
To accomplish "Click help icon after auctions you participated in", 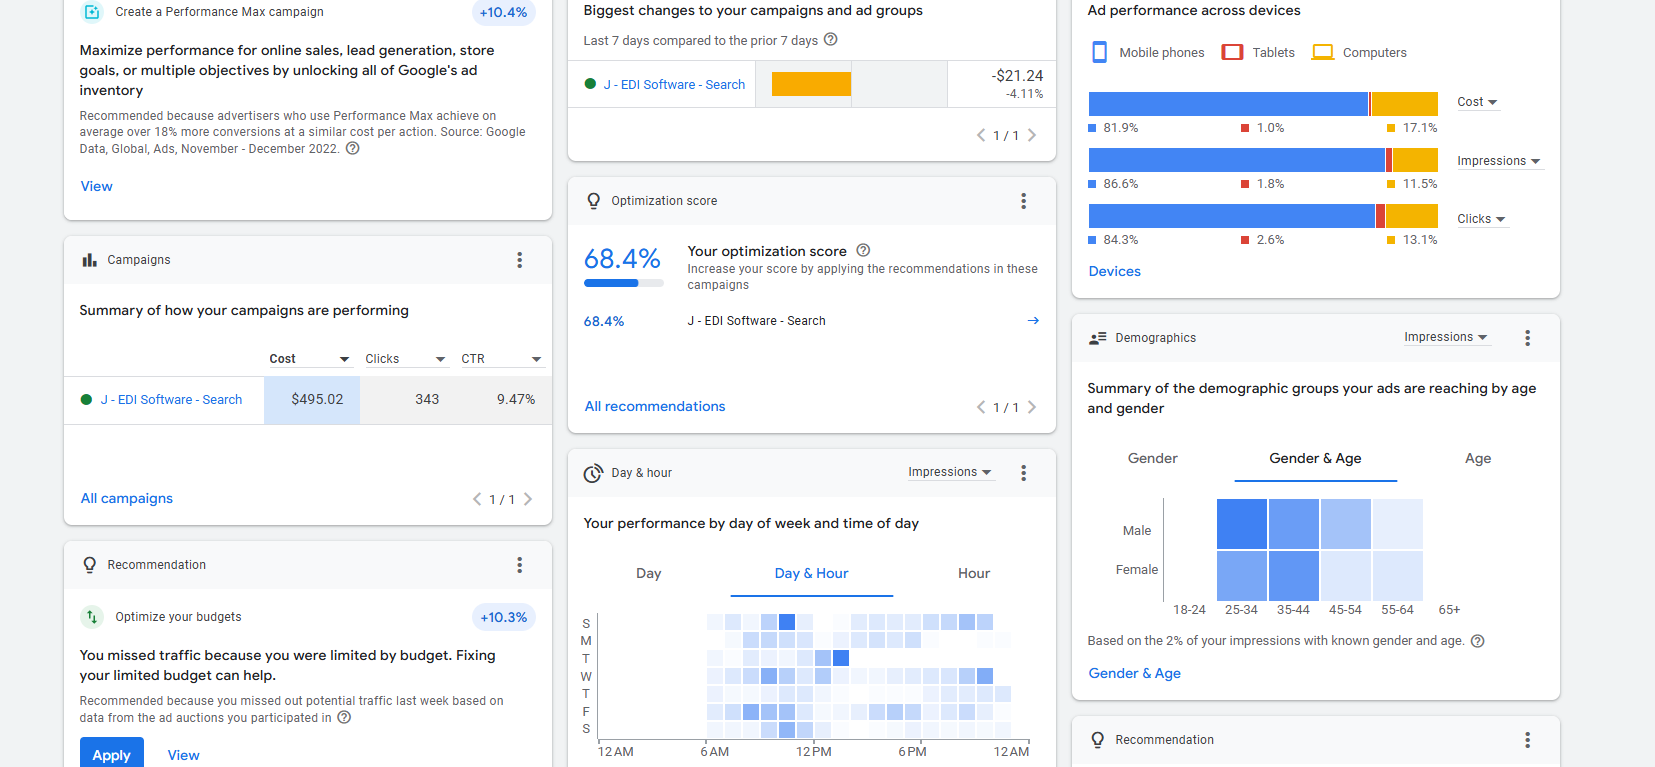I will point(344,717).
